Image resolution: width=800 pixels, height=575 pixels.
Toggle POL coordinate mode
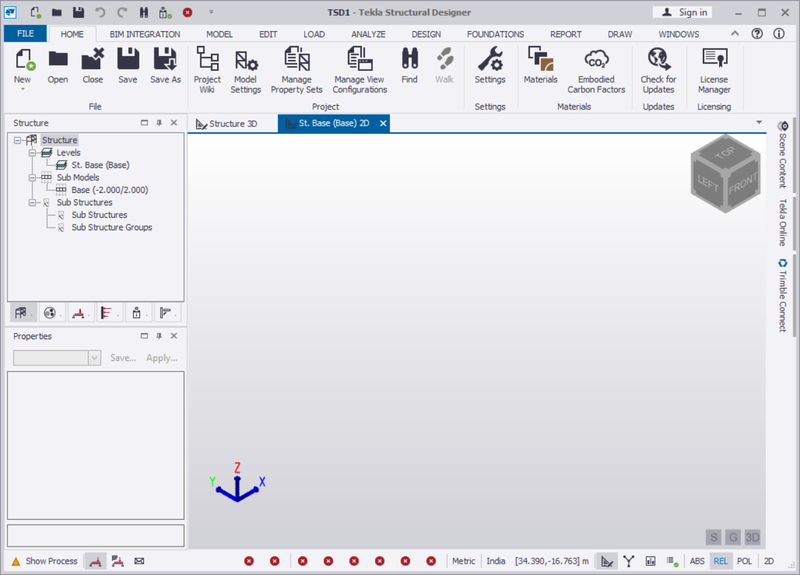point(744,561)
